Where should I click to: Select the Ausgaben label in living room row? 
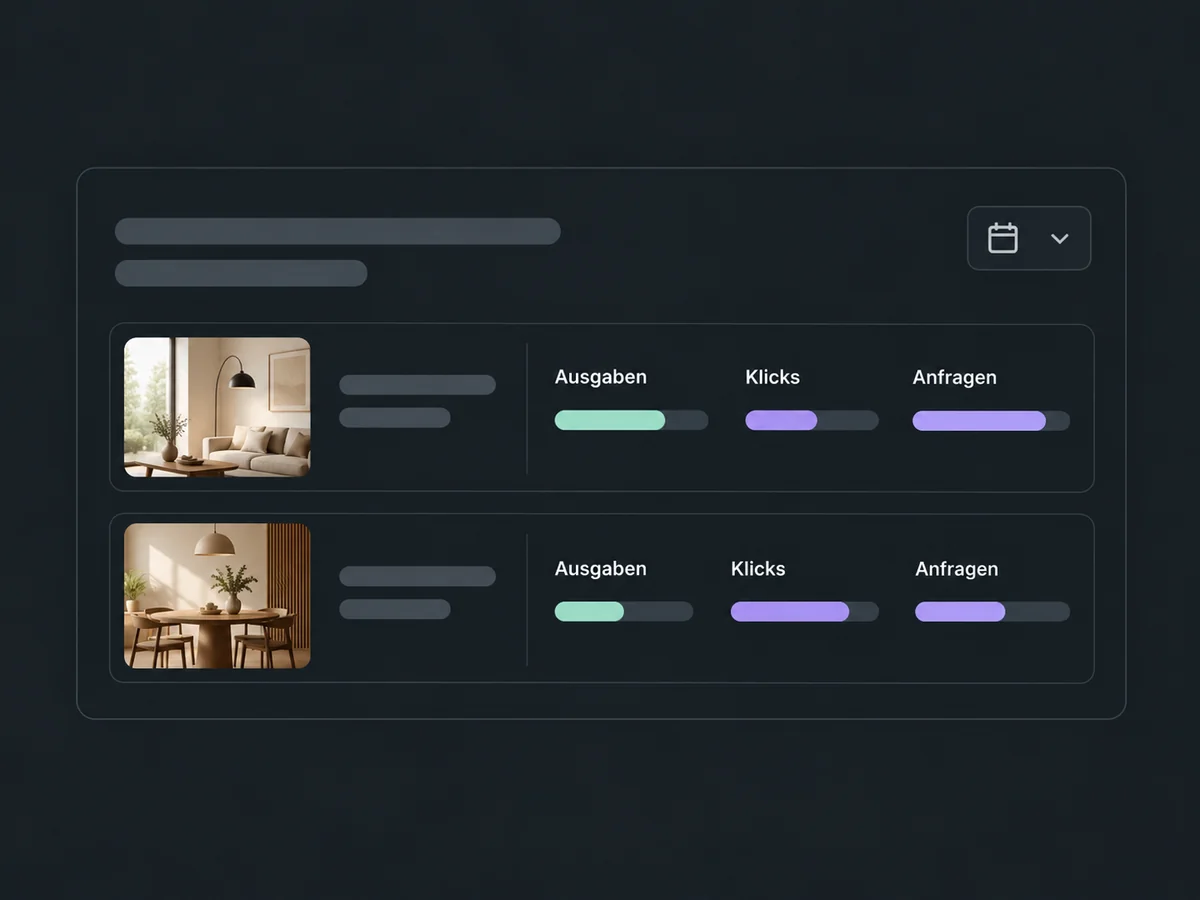pos(601,377)
